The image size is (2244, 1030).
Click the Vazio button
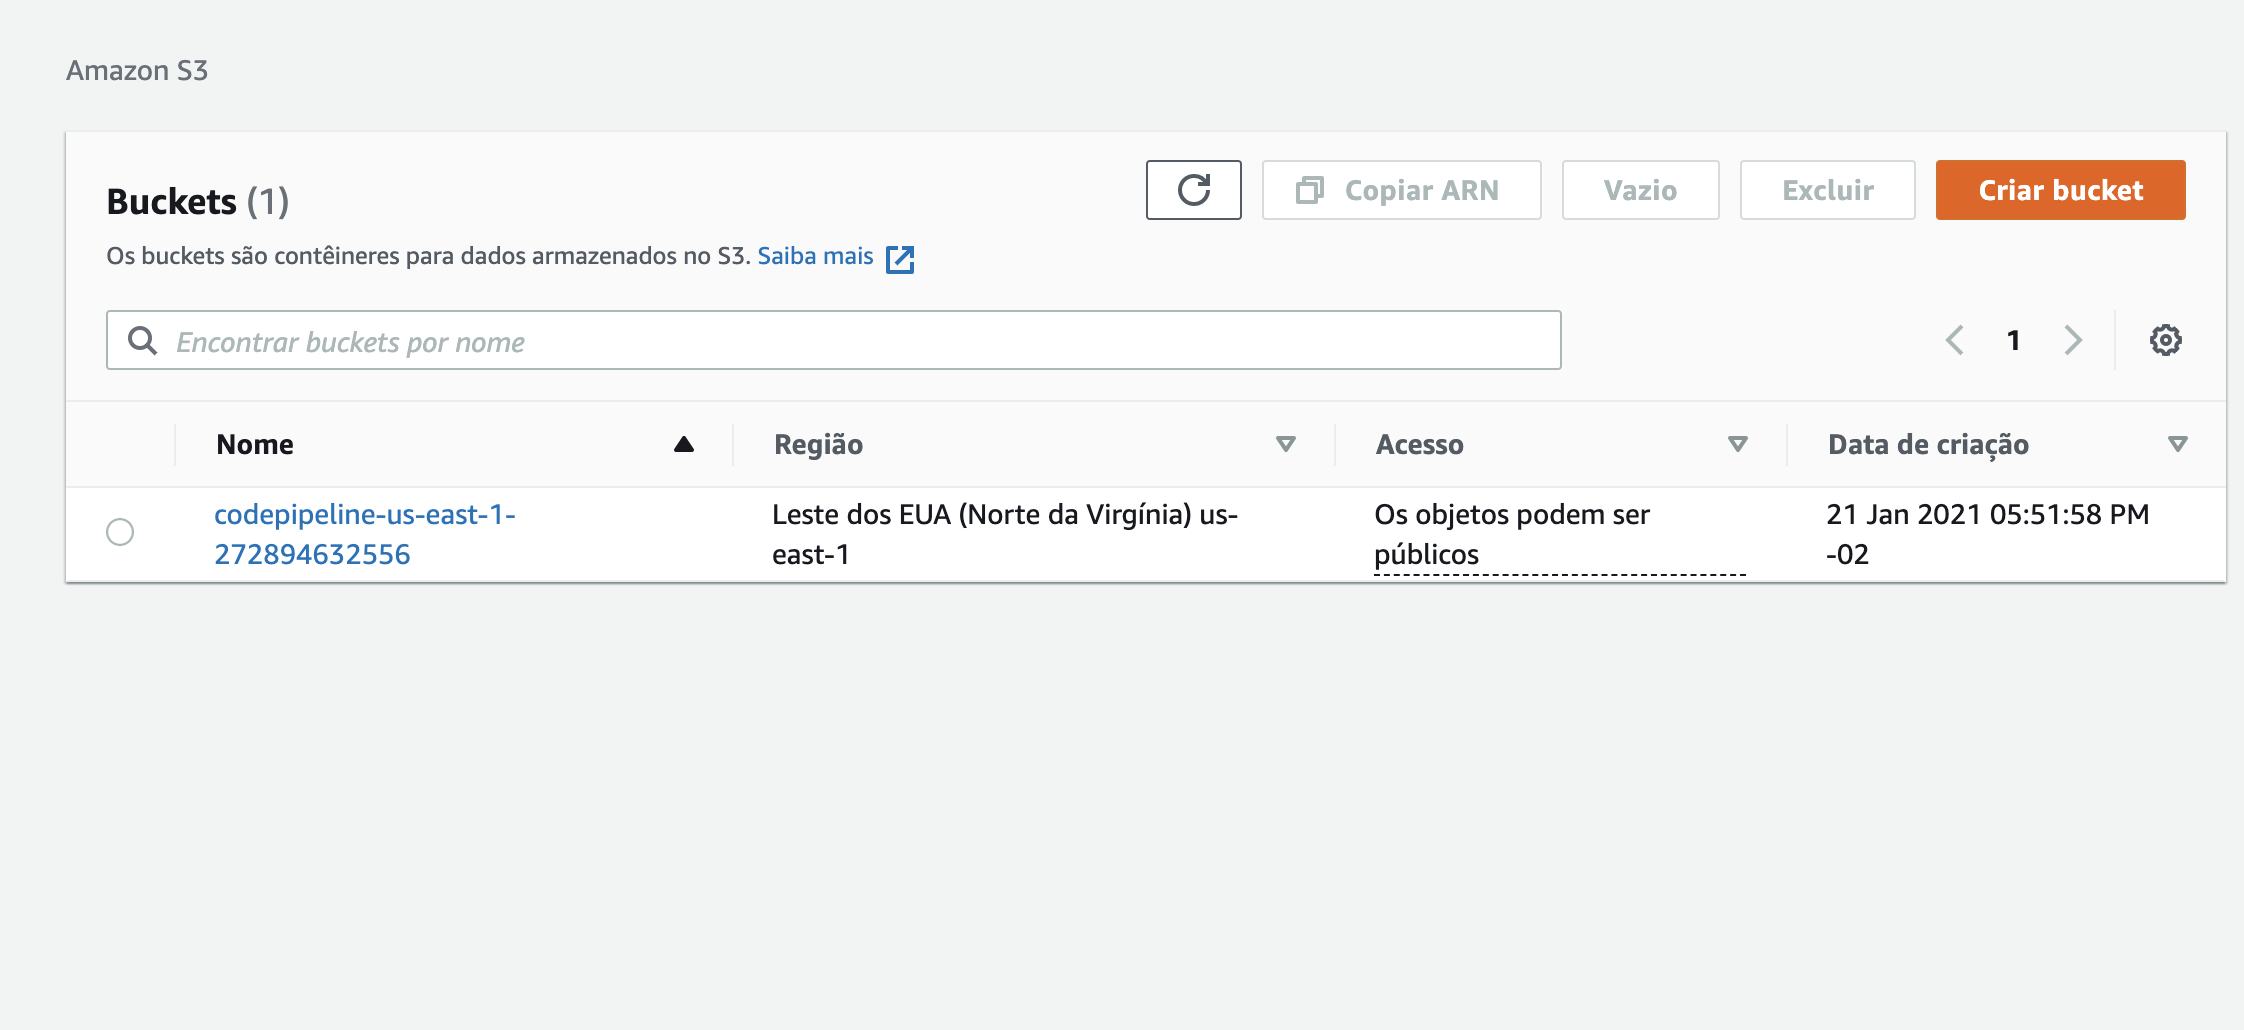[x=1640, y=190]
